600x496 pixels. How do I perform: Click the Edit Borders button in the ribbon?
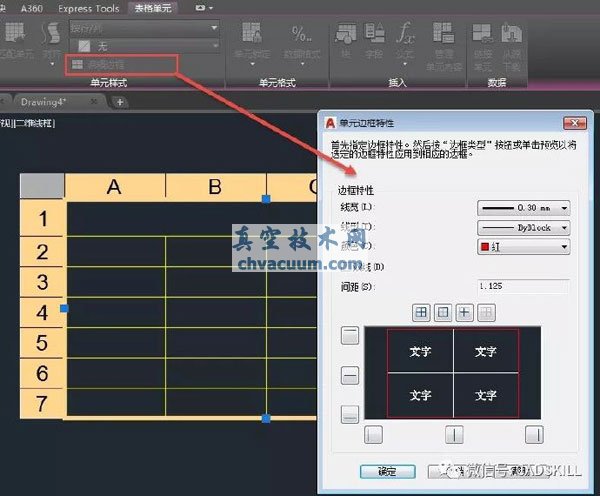click(121, 65)
